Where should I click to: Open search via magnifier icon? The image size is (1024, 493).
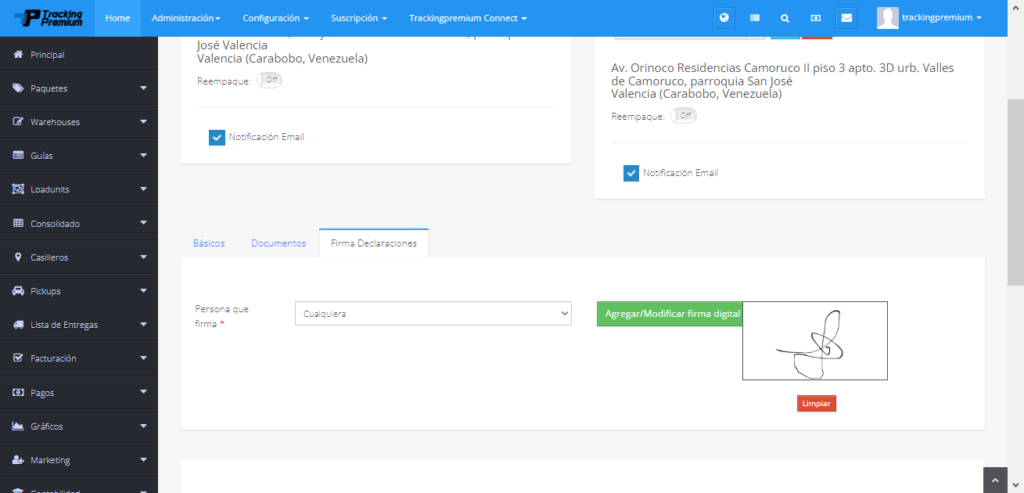click(x=785, y=18)
